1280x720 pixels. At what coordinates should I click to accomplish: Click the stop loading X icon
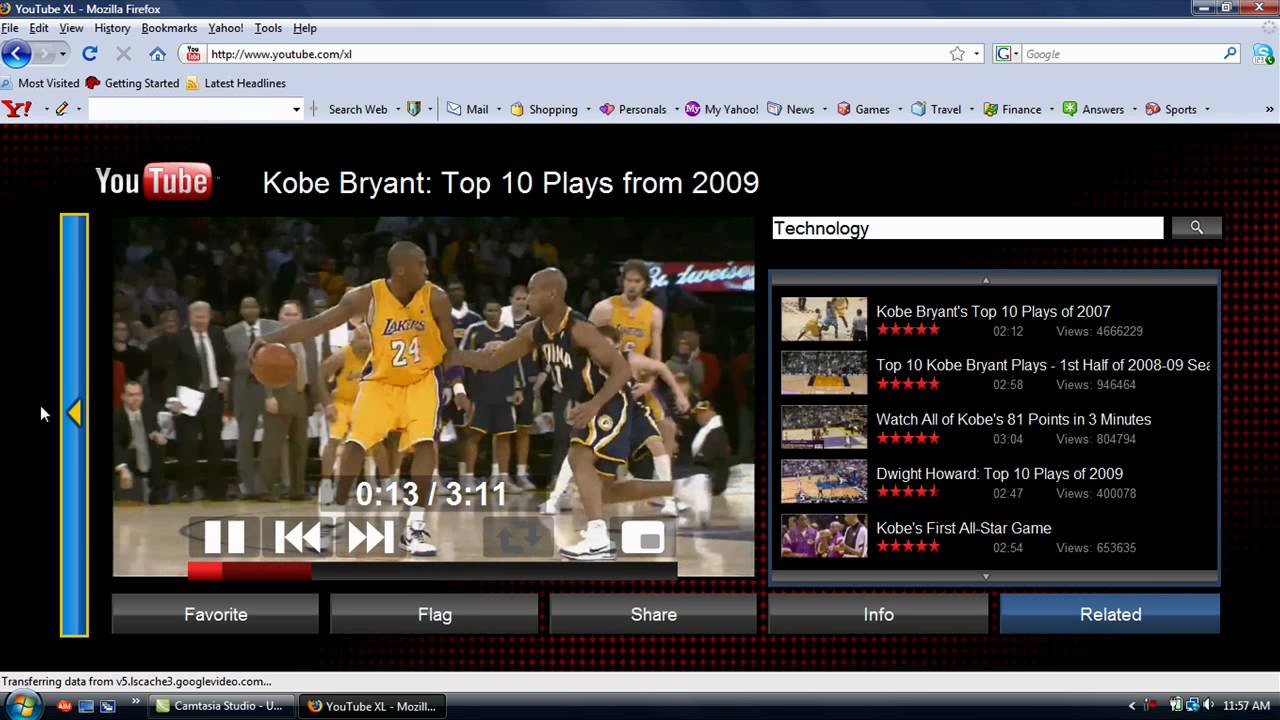tap(124, 54)
